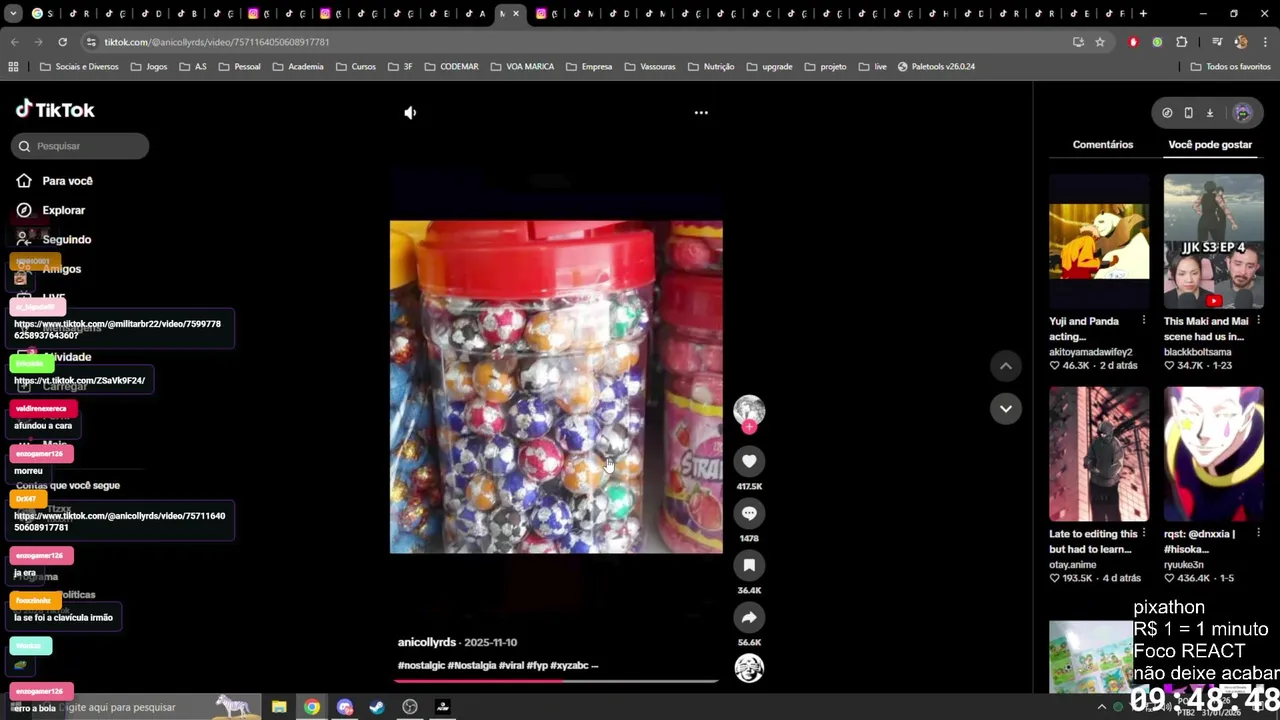Focus the Pesquisar search field
The width and height of the screenshot is (1280, 720).
tap(82, 146)
